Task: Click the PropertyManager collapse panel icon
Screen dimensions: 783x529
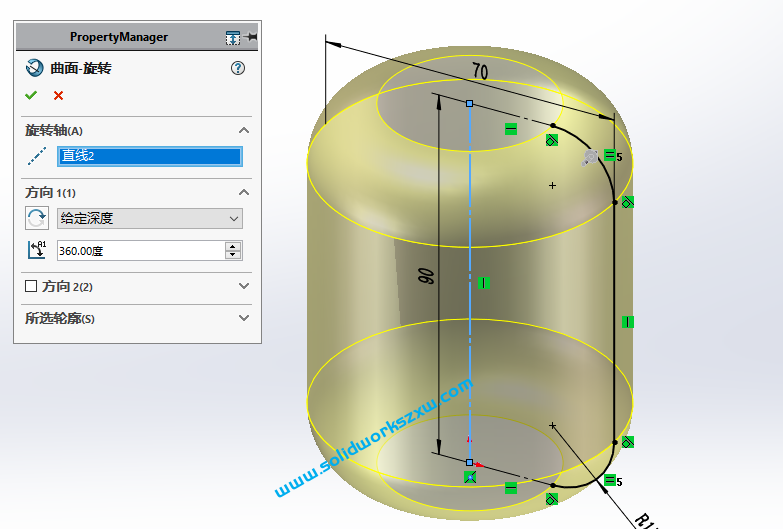Action: coord(233,37)
